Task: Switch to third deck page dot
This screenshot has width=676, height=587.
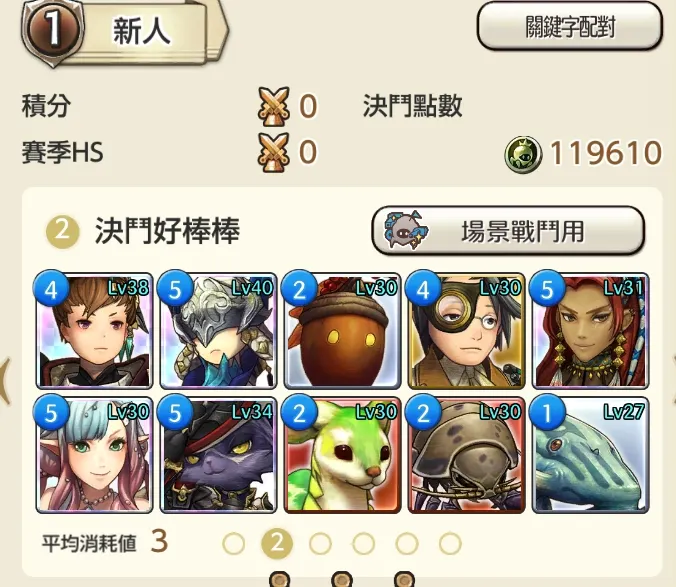Action: tap(320, 543)
